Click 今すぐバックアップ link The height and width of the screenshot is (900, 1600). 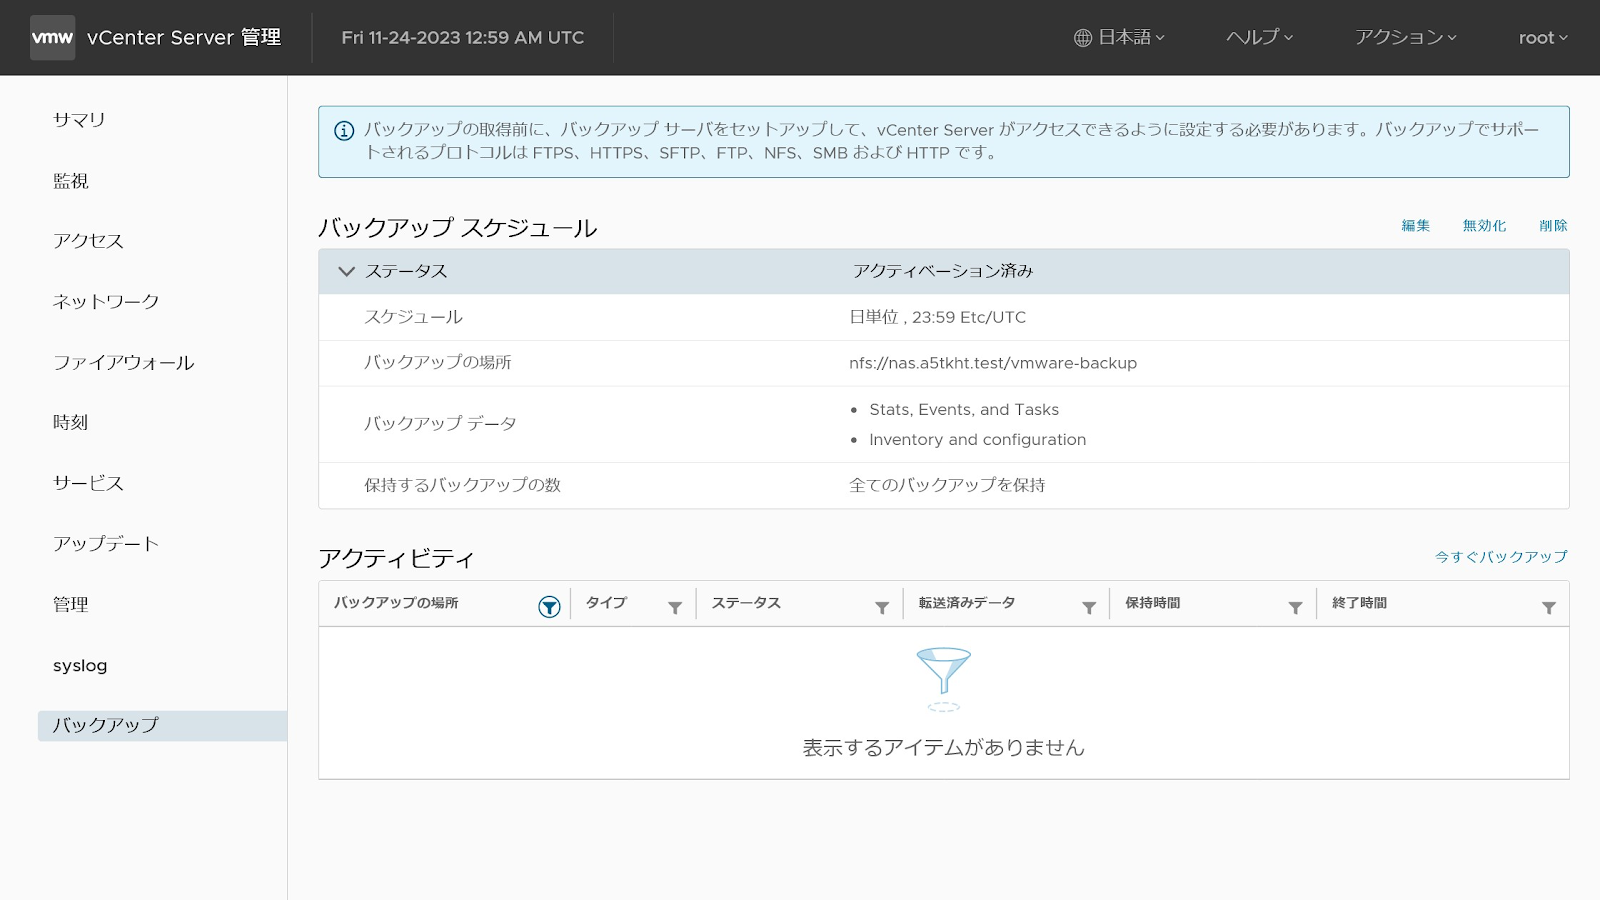(x=1502, y=557)
